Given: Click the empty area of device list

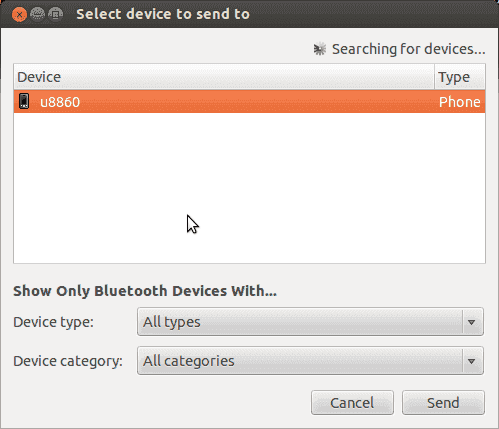Looking at the screenshot, I should pyautogui.click(x=249, y=188).
